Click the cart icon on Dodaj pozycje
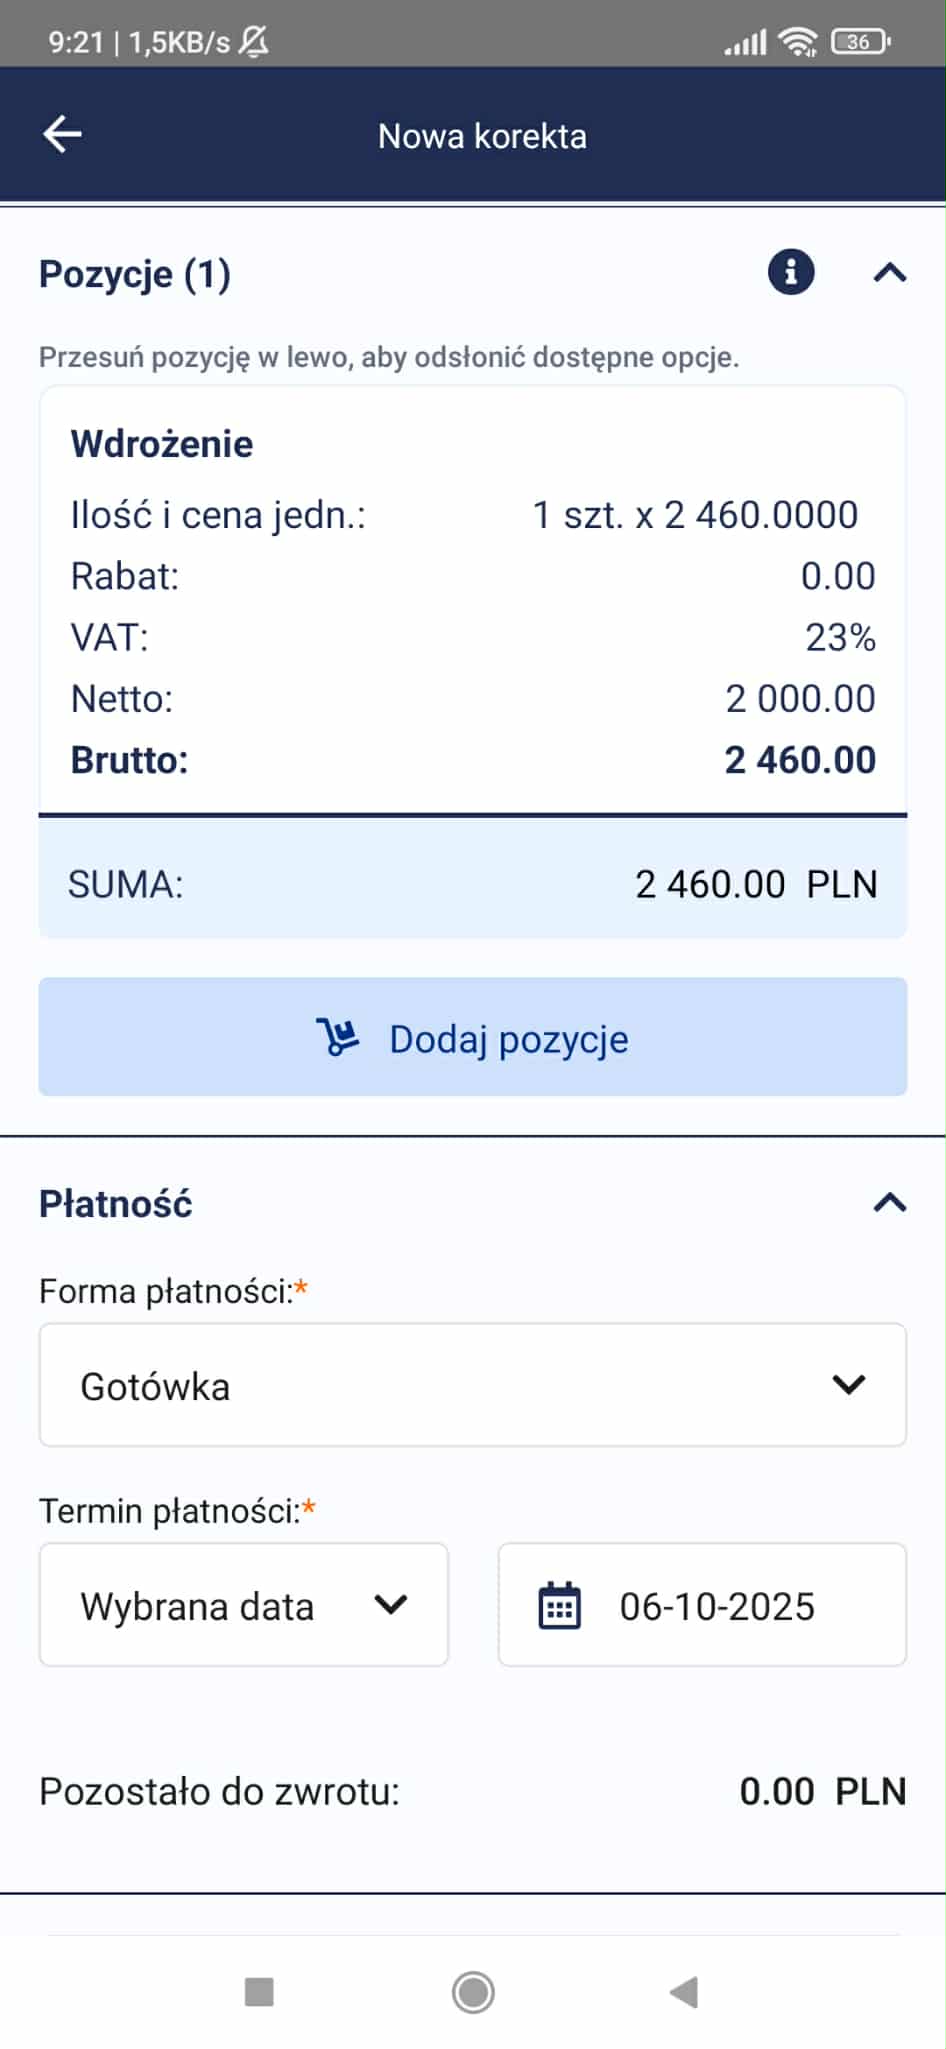946x2049 pixels. click(338, 1037)
